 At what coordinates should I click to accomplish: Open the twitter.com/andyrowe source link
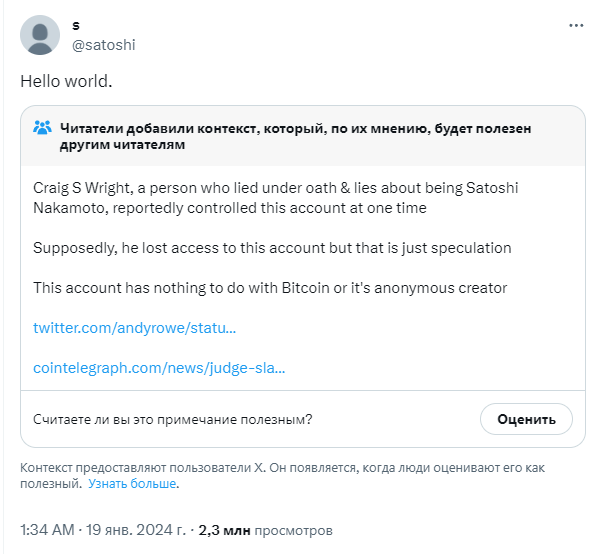pyautogui.click(x=134, y=328)
